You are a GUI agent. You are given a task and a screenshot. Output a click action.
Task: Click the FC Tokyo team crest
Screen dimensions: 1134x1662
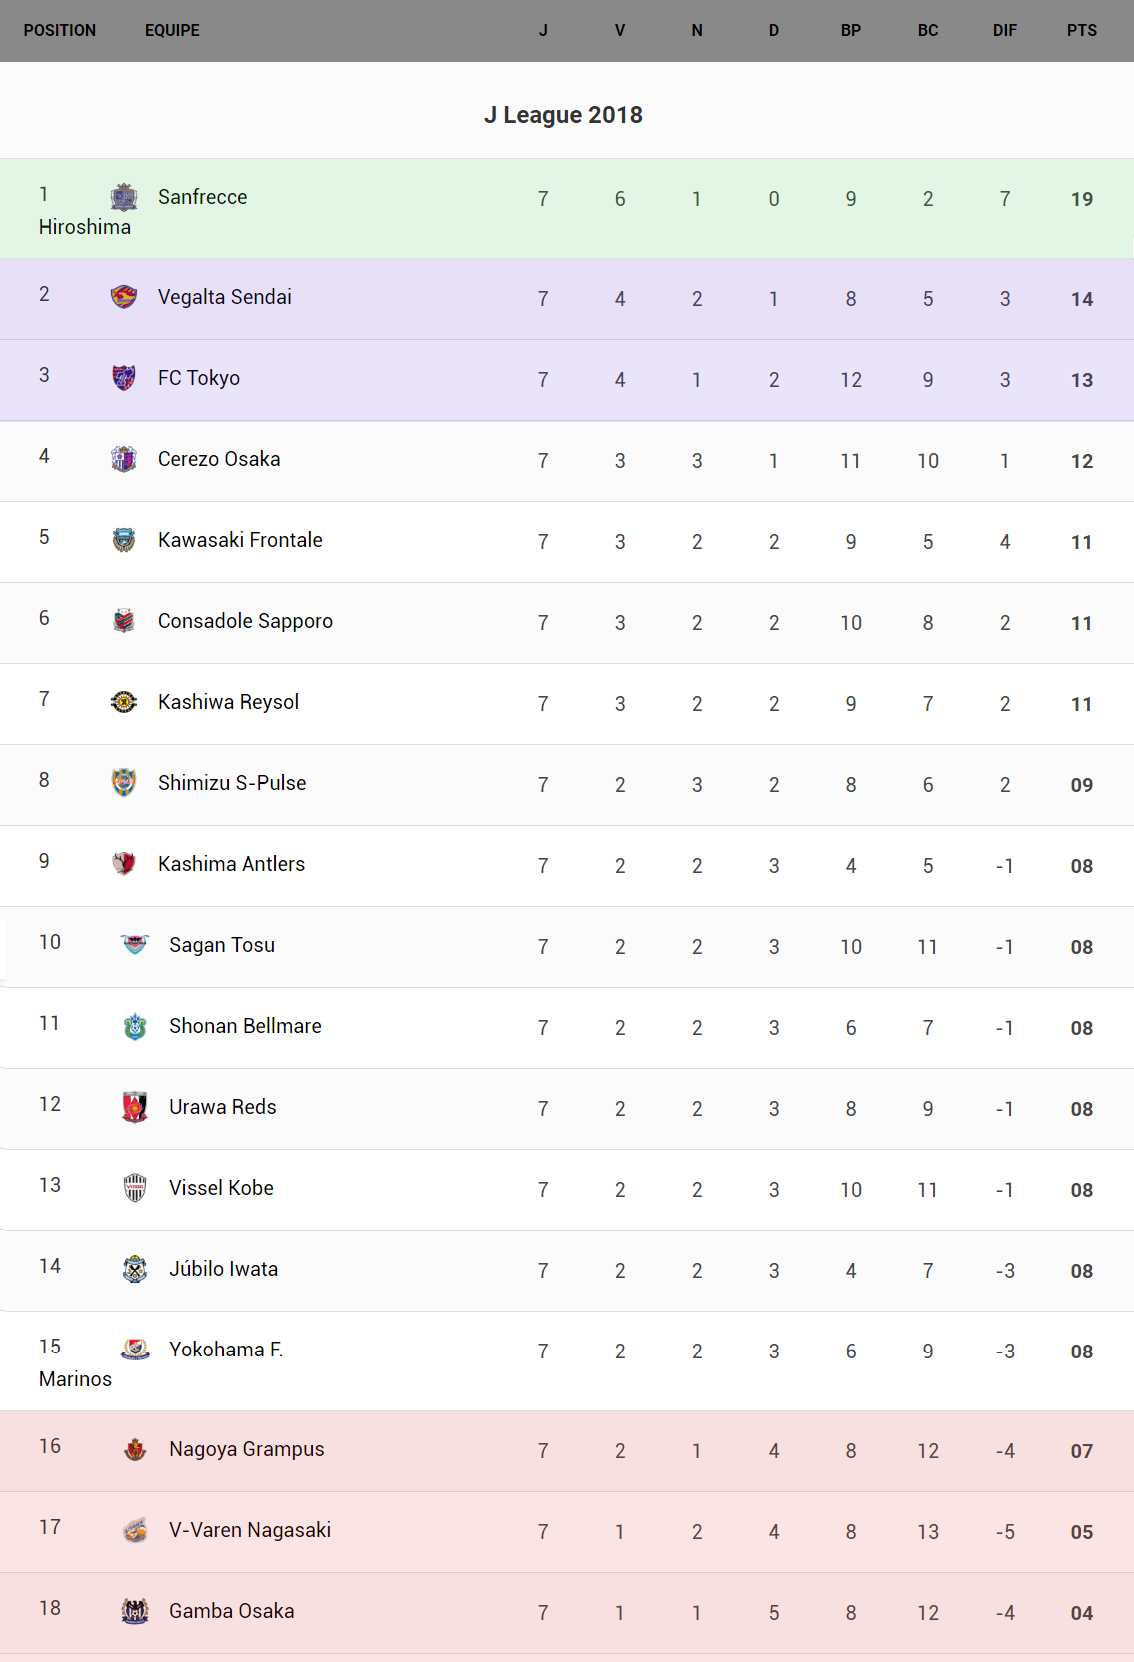tap(124, 378)
